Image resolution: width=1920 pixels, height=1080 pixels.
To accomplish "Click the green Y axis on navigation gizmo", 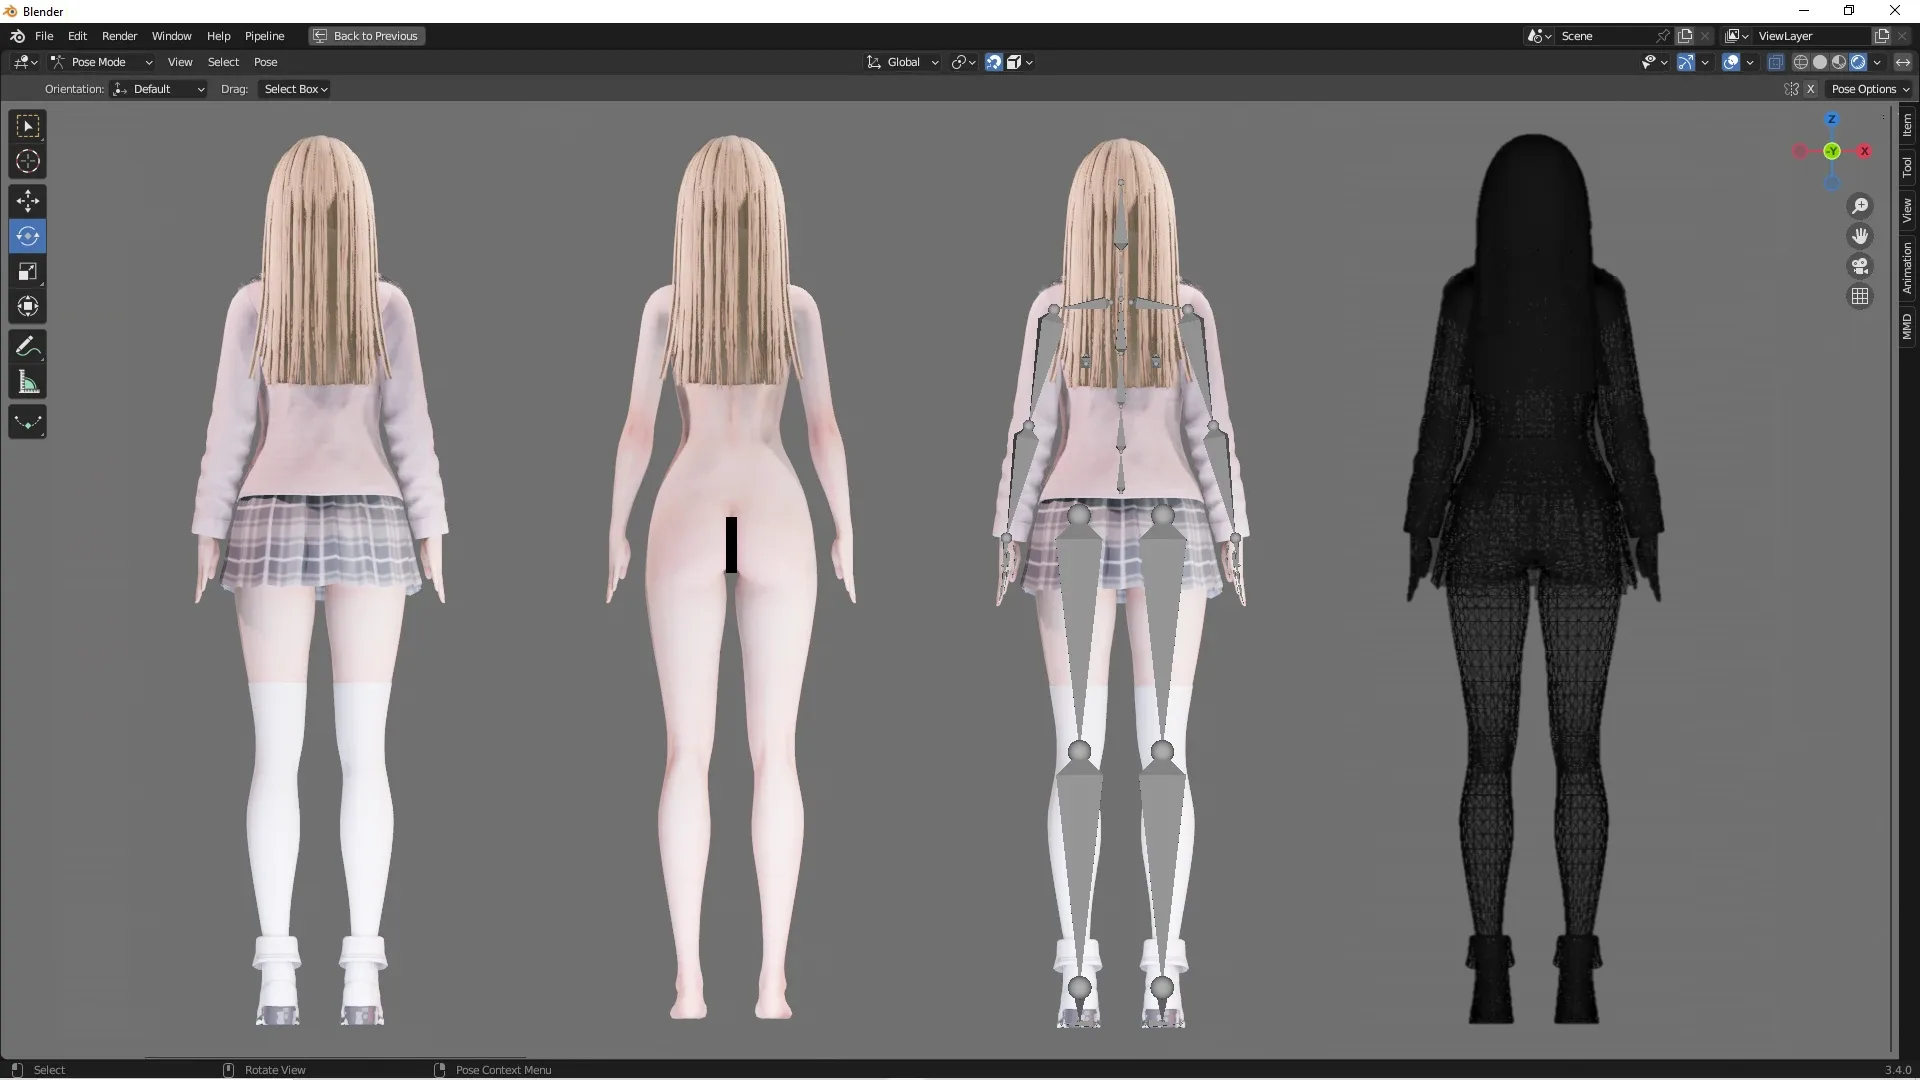I will (1832, 152).
